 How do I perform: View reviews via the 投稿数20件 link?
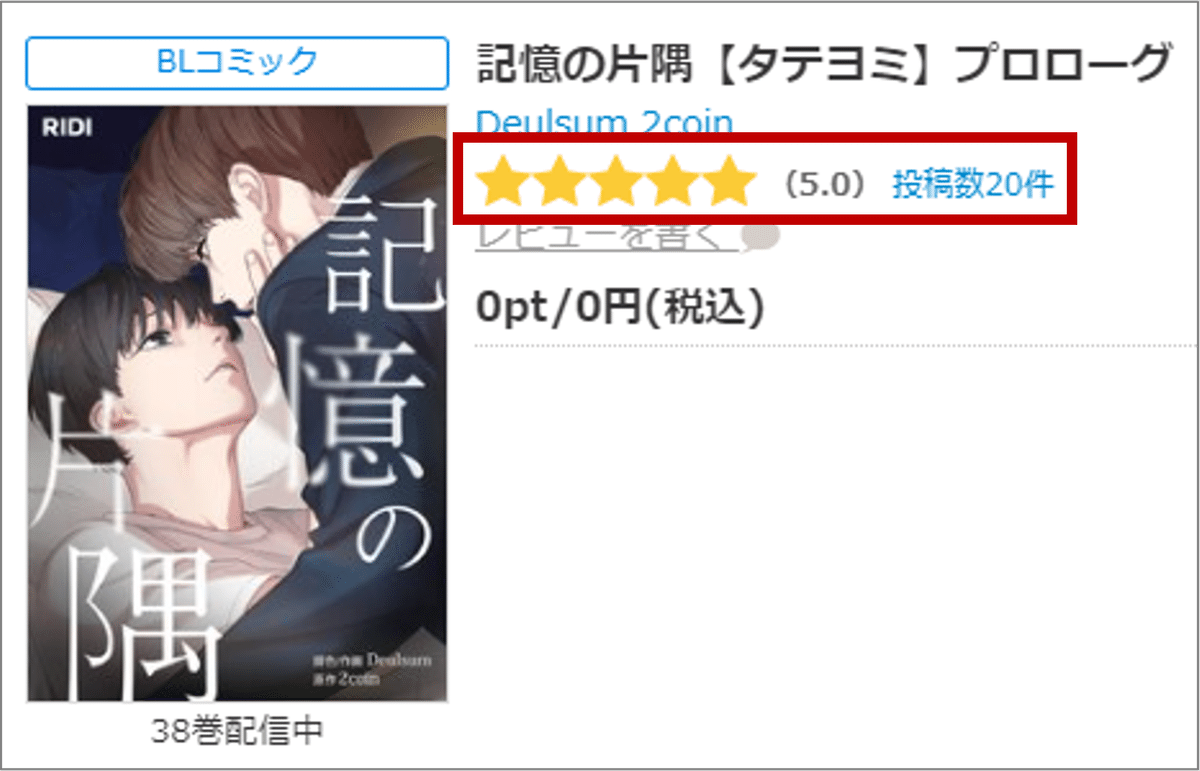coord(973,185)
